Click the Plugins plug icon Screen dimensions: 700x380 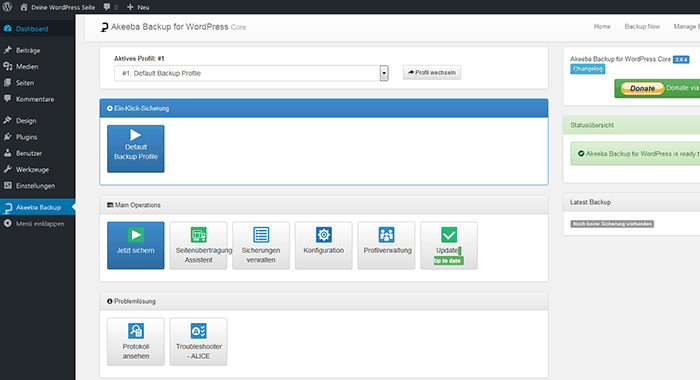point(8,137)
